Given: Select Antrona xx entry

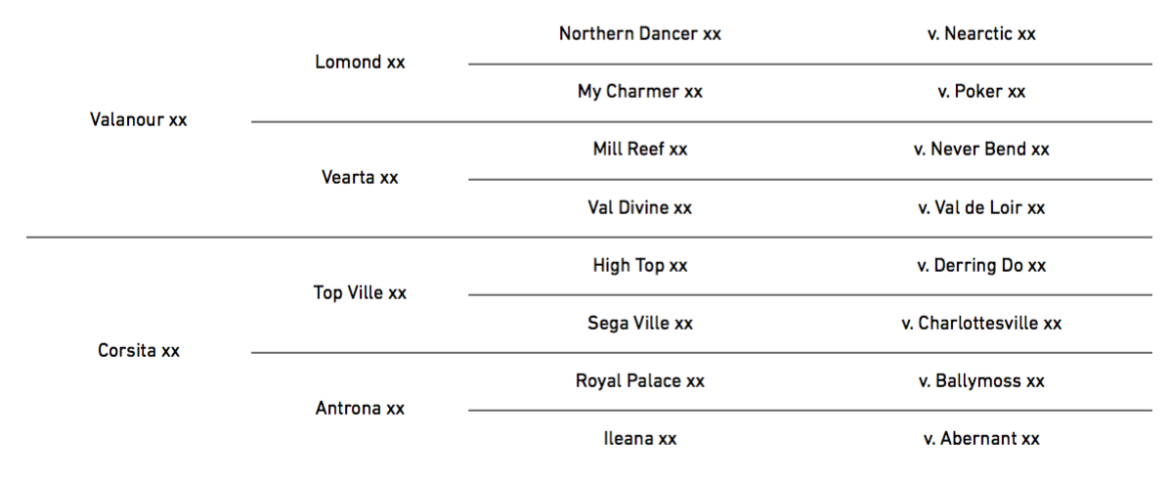Looking at the screenshot, I should point(360,408).
